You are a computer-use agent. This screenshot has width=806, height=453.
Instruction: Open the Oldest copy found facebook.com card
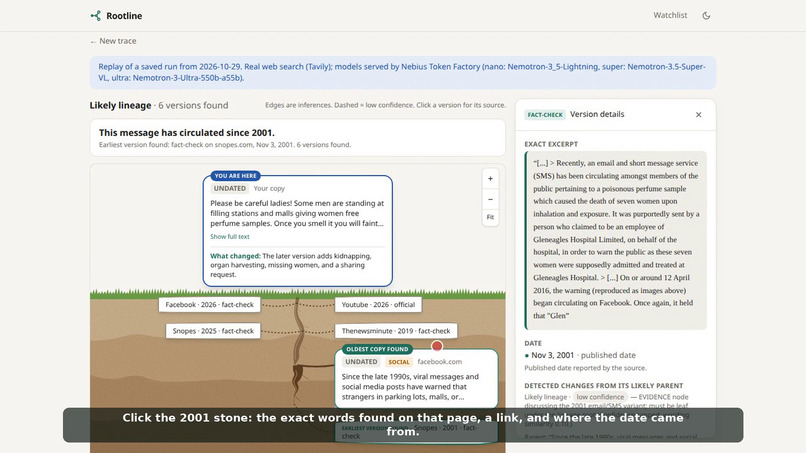[416, 378]
